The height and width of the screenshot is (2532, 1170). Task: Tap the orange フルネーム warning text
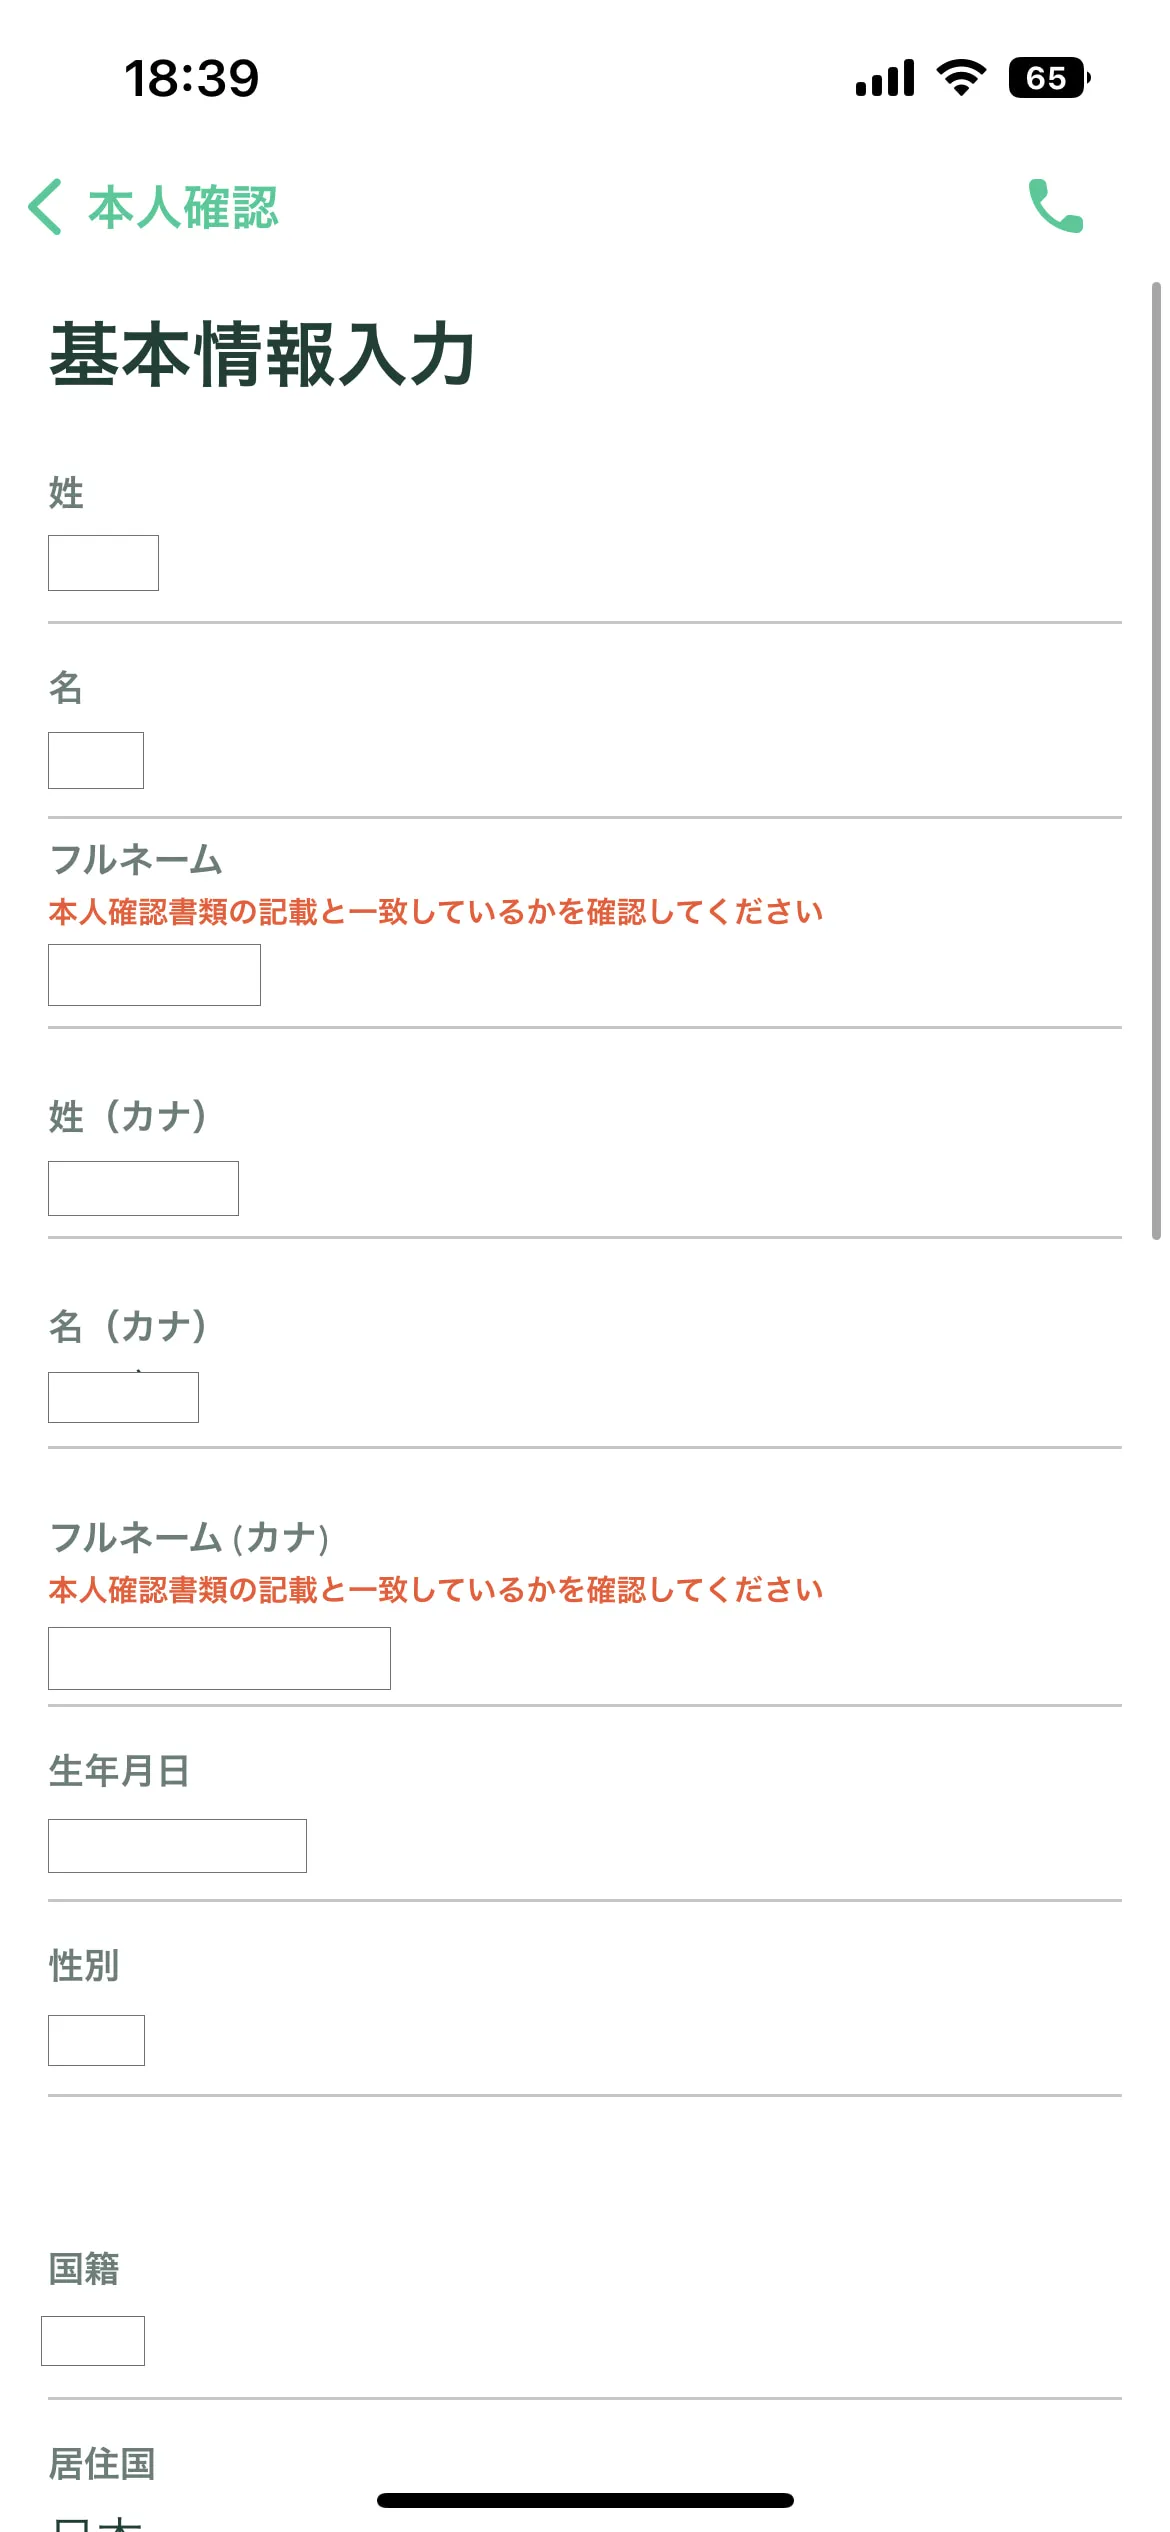point(435,911)
